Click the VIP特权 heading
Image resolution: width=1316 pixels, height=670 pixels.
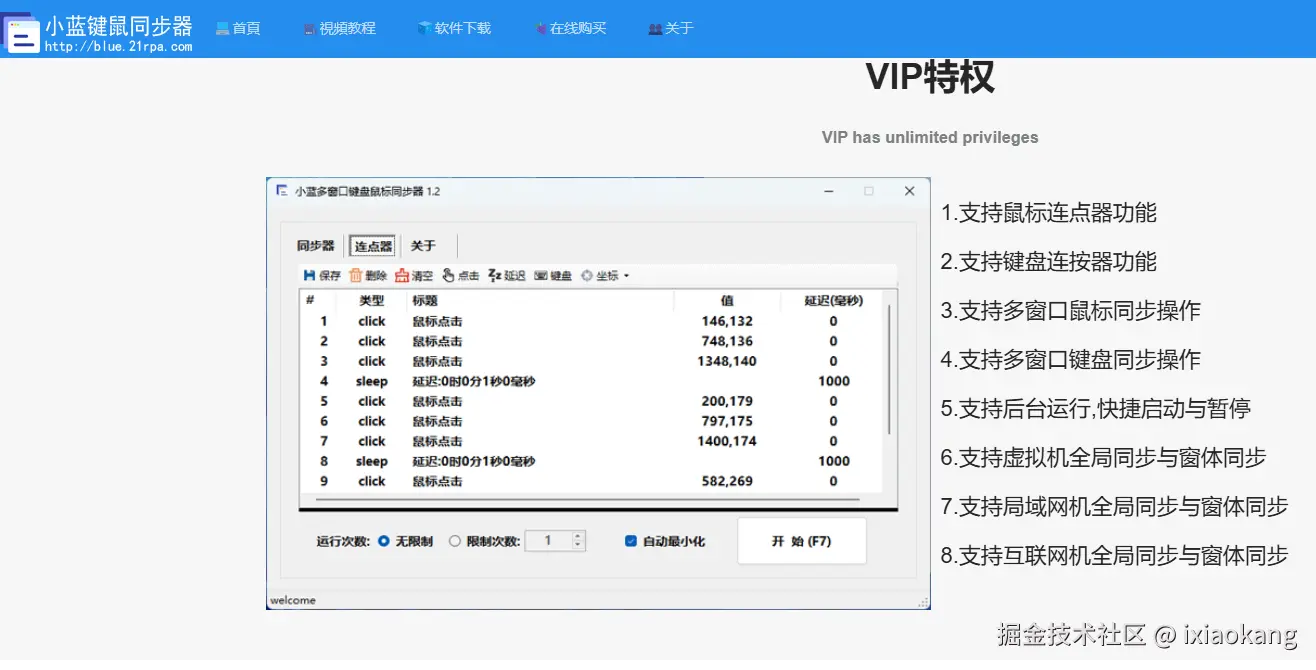[x=930, y=76]
